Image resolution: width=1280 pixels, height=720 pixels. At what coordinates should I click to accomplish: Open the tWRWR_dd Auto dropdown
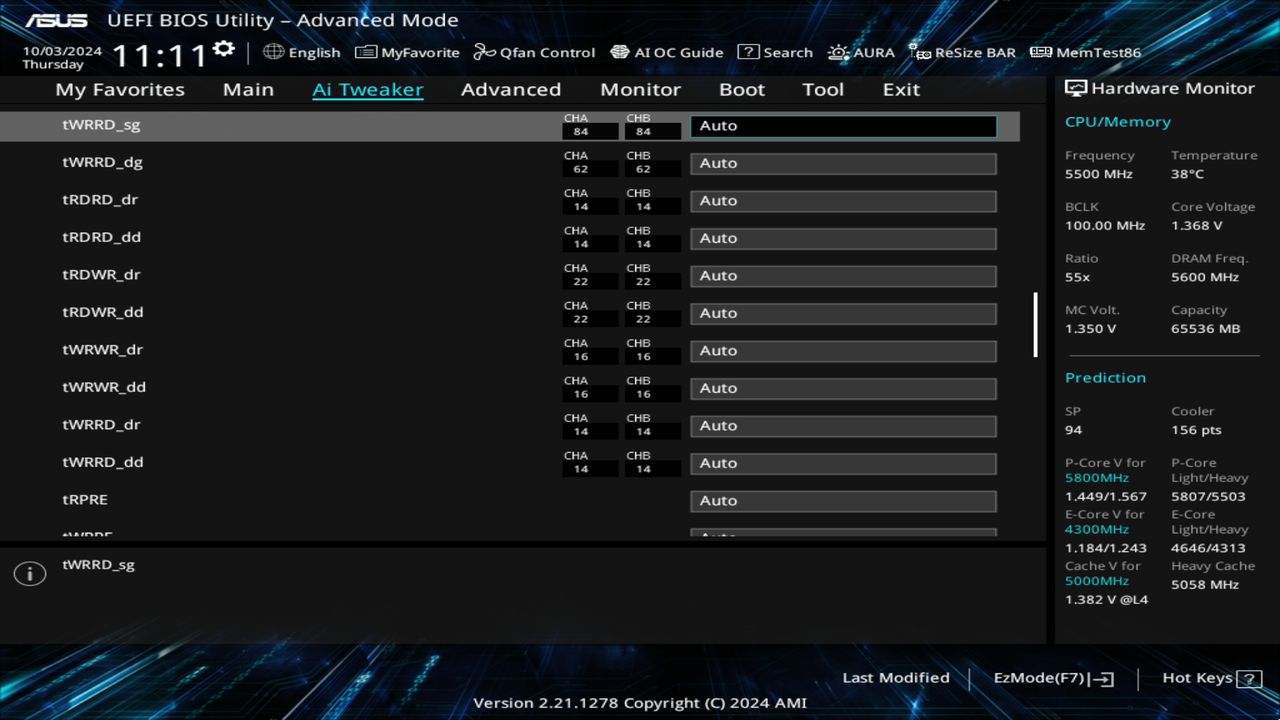click(x=842, y=388)
